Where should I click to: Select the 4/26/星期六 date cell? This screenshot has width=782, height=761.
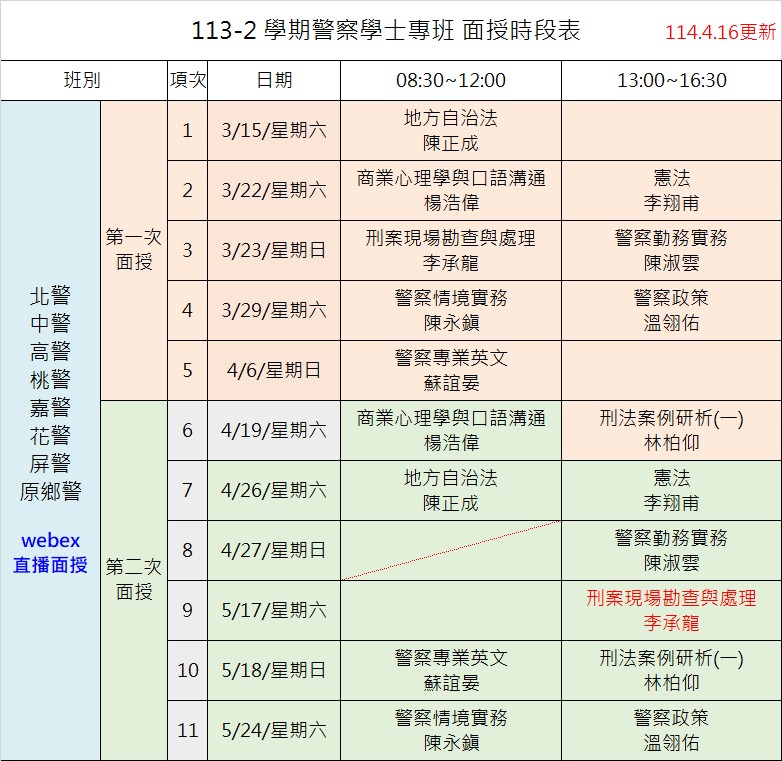(274, 491)
